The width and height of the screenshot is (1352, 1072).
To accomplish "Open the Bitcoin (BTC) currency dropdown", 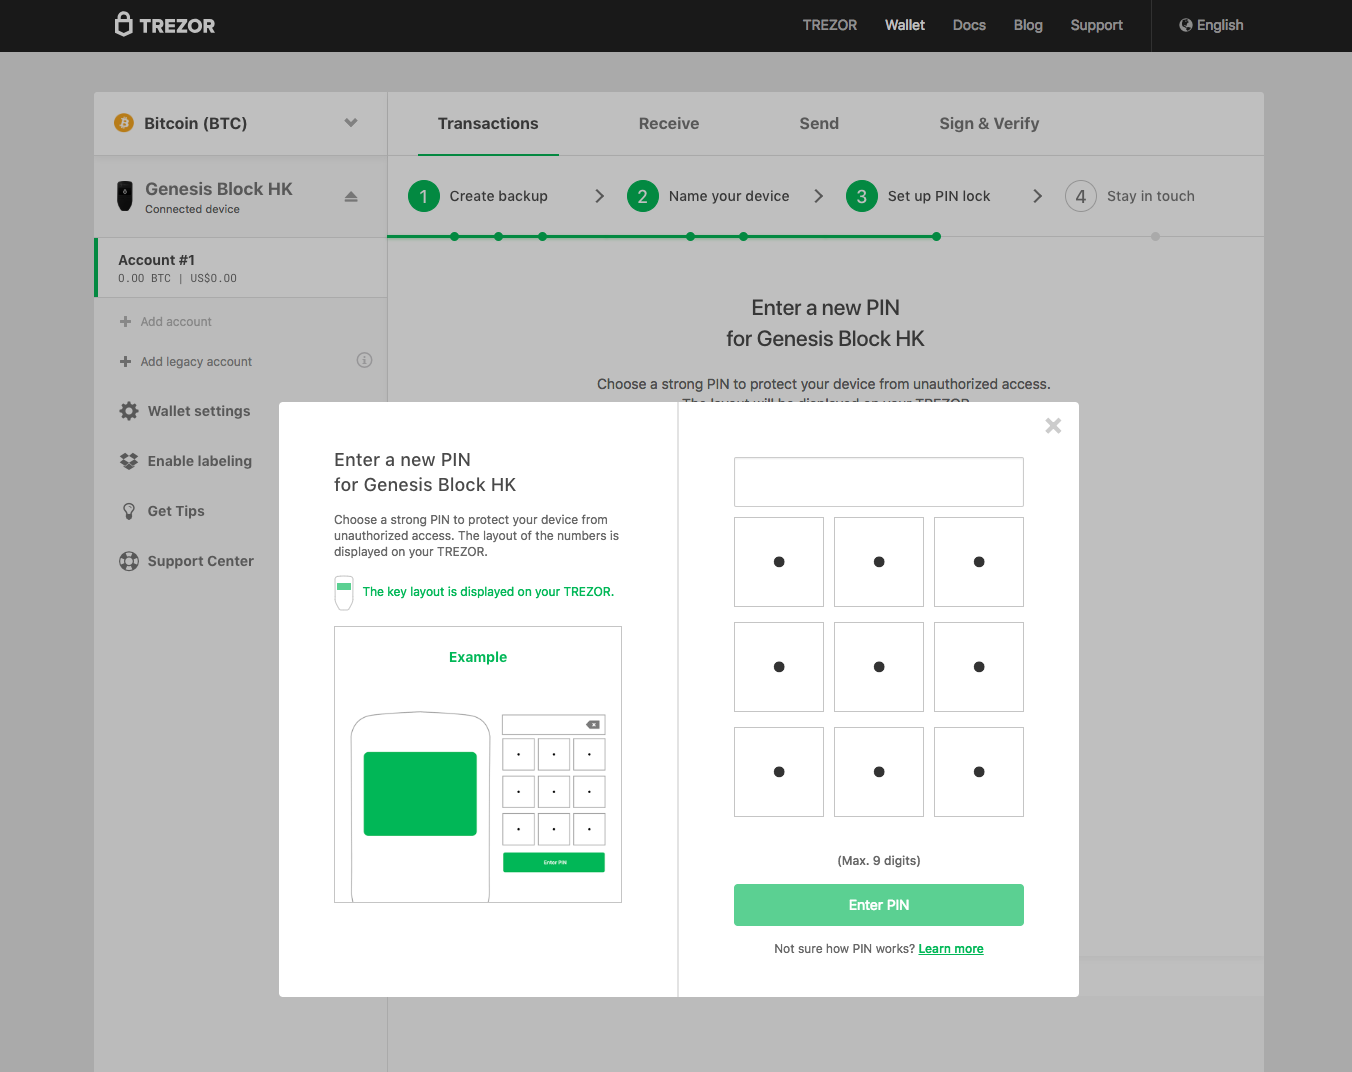I will 240,123.
